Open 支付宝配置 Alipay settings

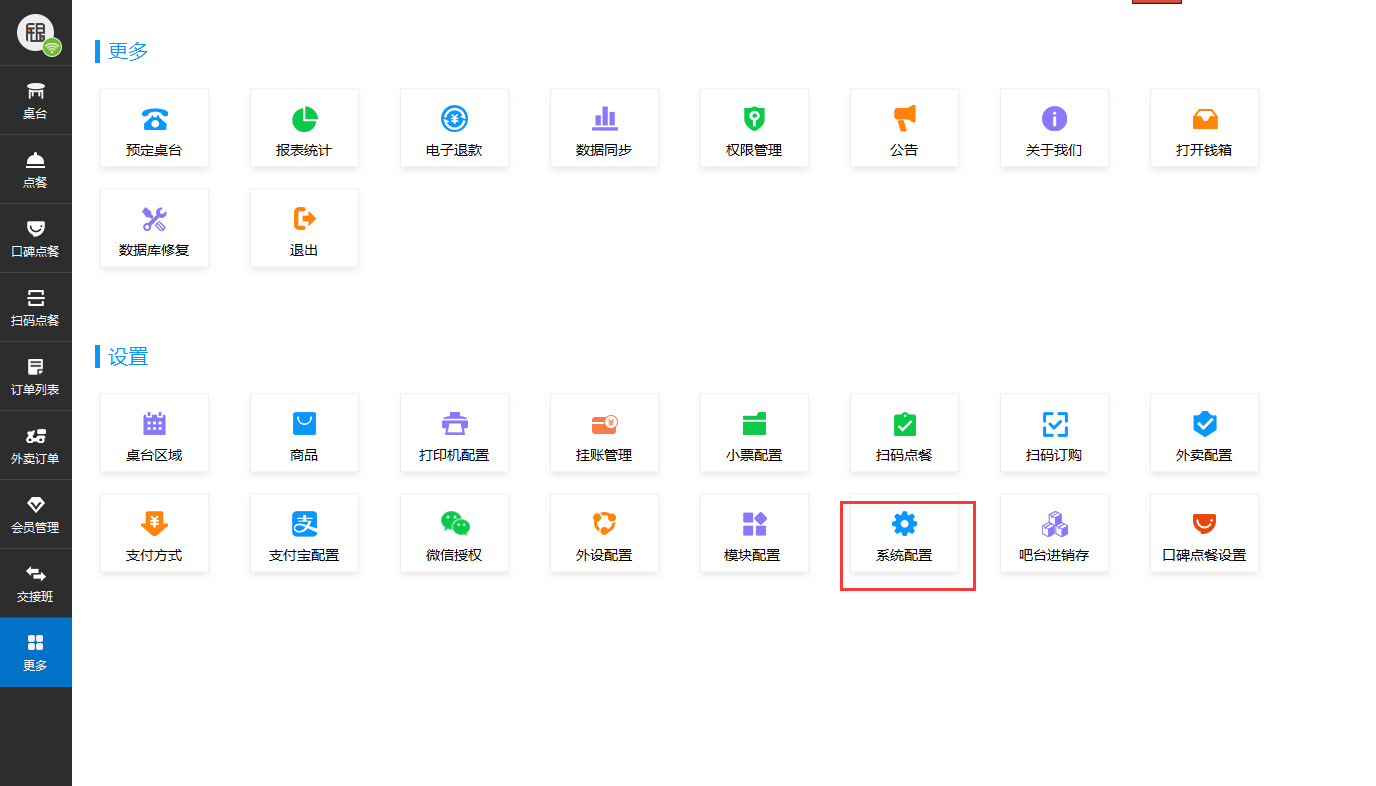pyautogui.click(x=305, y=533)
